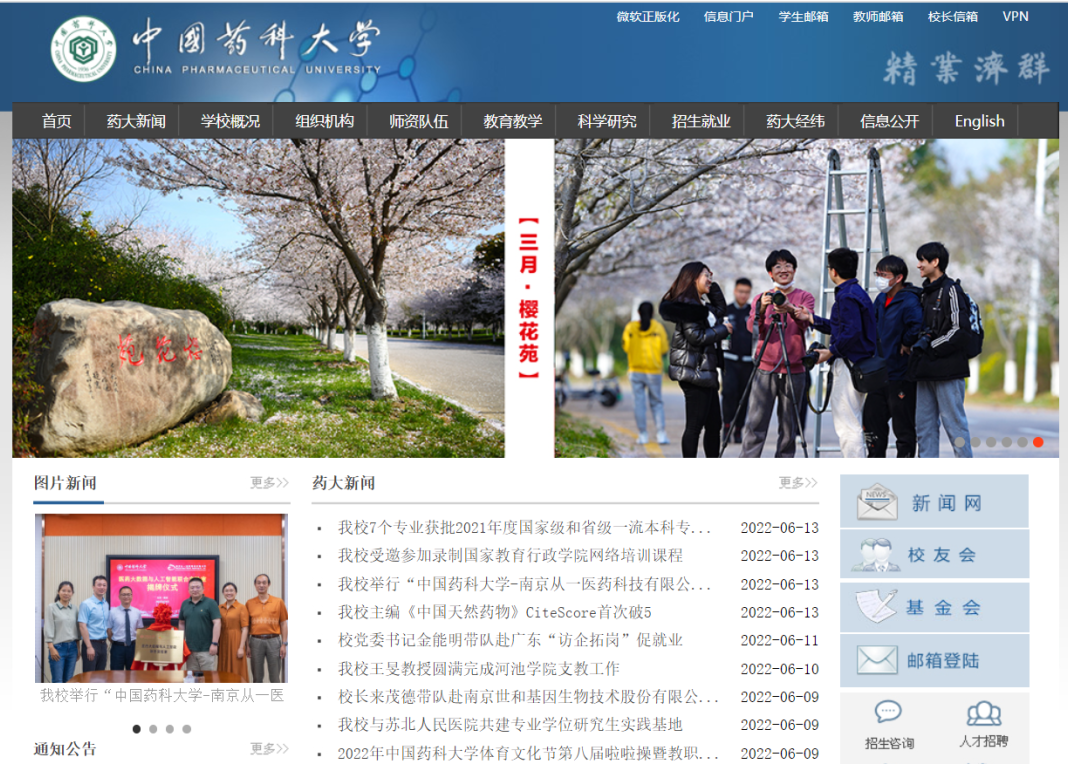Open the 组织机构 navigation menu
This screenshot has width=1068, height=764.
324,121
